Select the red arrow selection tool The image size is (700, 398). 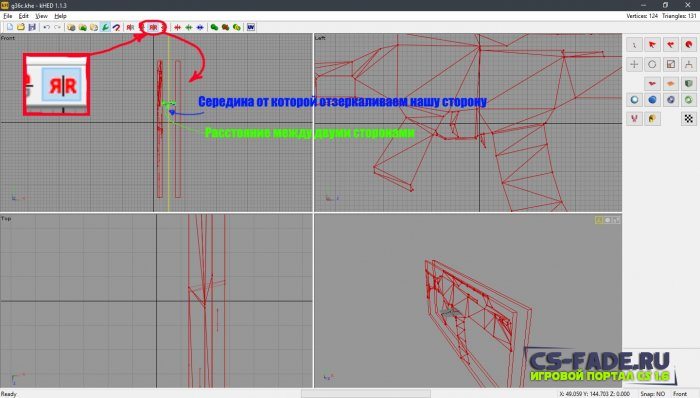pos(652,45)
